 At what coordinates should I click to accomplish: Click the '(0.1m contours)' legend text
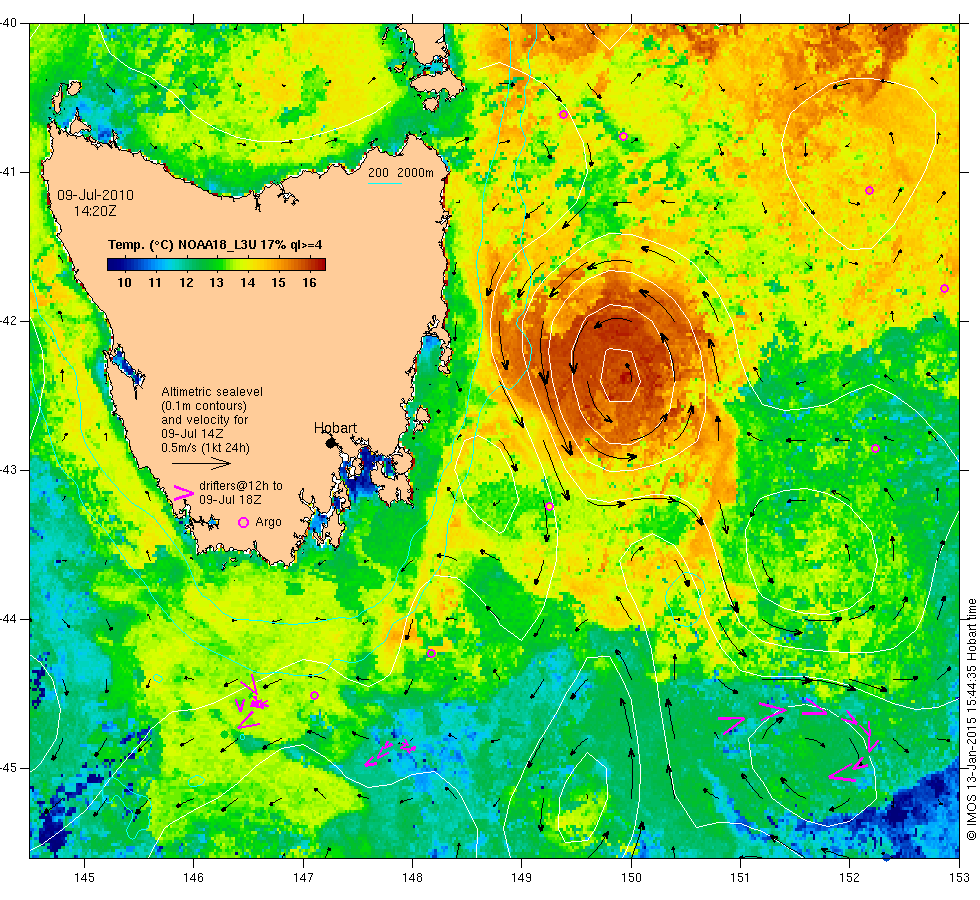tap(204, 406)
